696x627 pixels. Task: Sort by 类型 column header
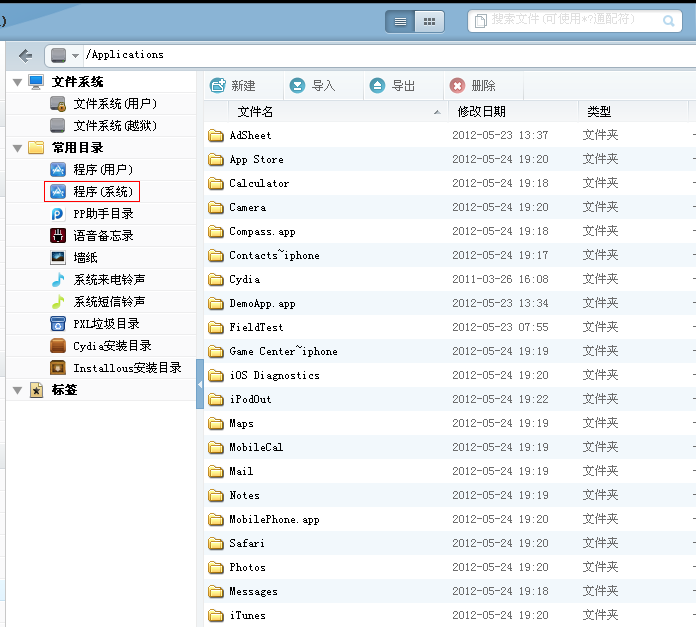tap(633, 112)
